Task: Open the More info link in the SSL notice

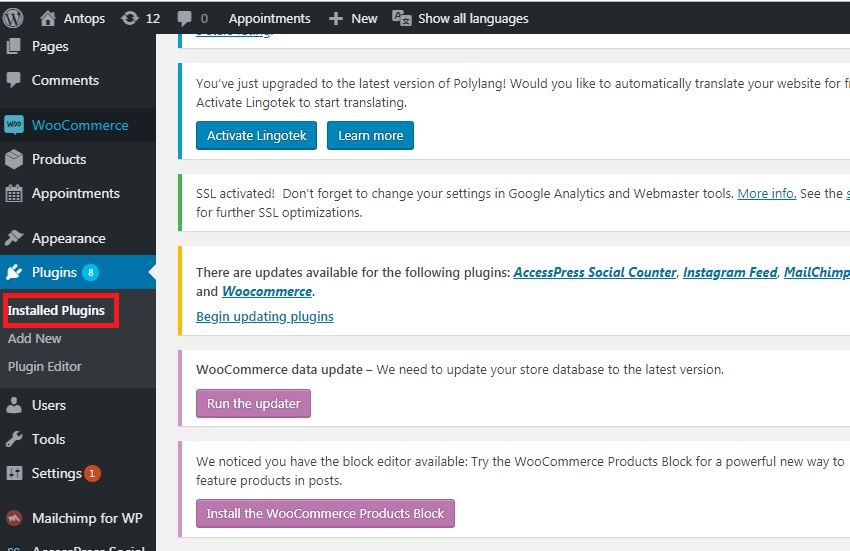Action: coord(767,194)
